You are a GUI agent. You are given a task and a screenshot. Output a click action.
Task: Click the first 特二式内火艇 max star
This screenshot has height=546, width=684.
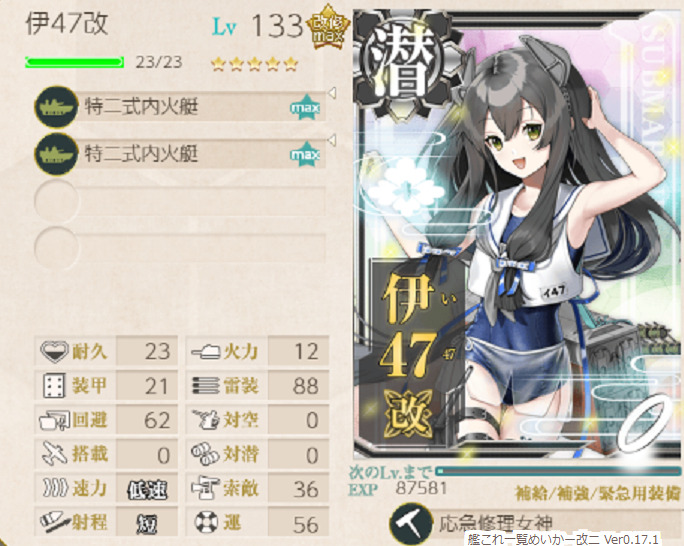(306, 107)
